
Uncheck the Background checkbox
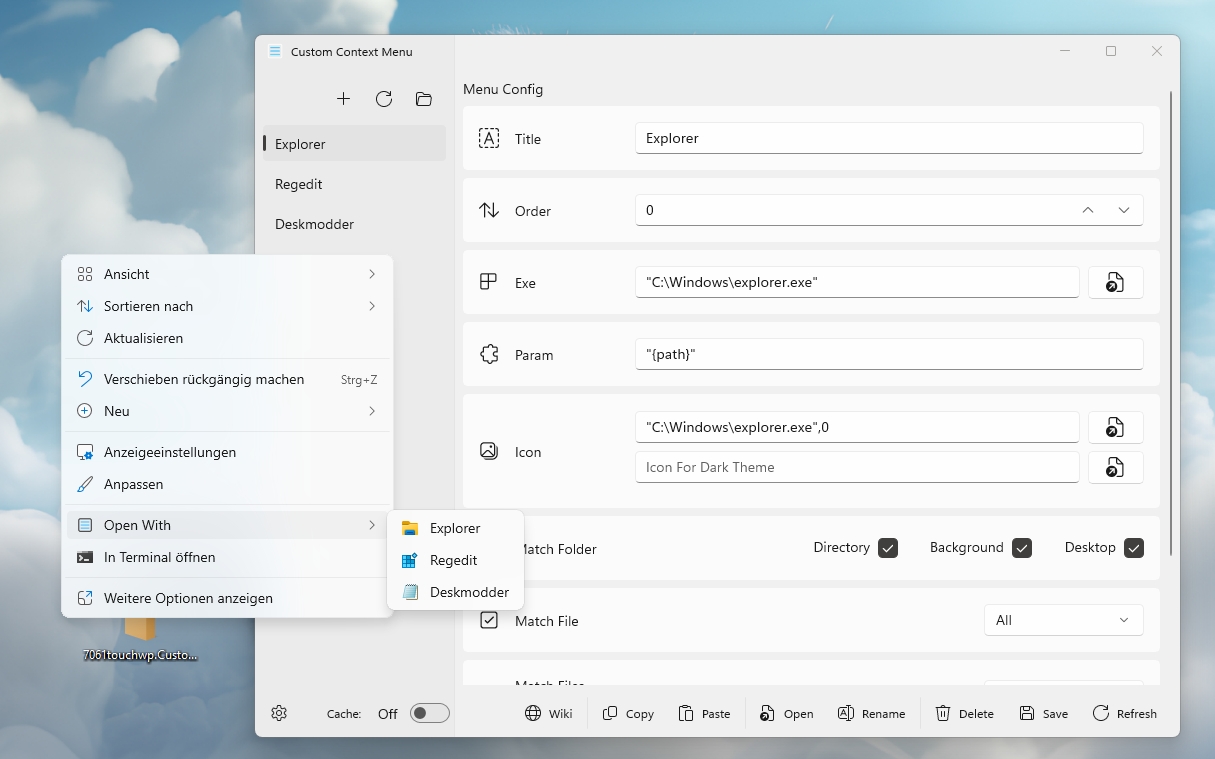(1021, 548)
